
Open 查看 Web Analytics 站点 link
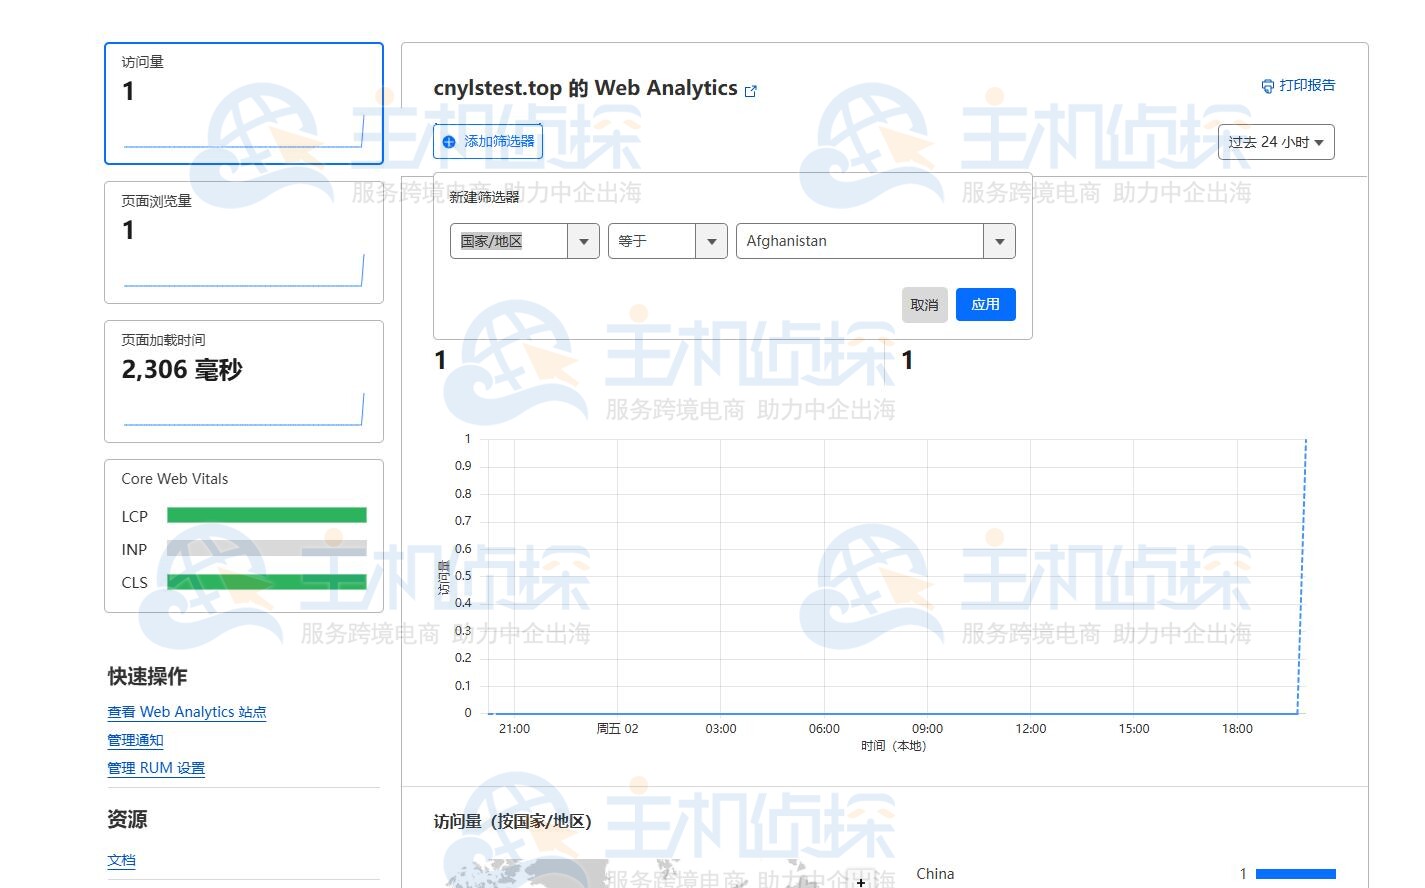coord(187,712)
